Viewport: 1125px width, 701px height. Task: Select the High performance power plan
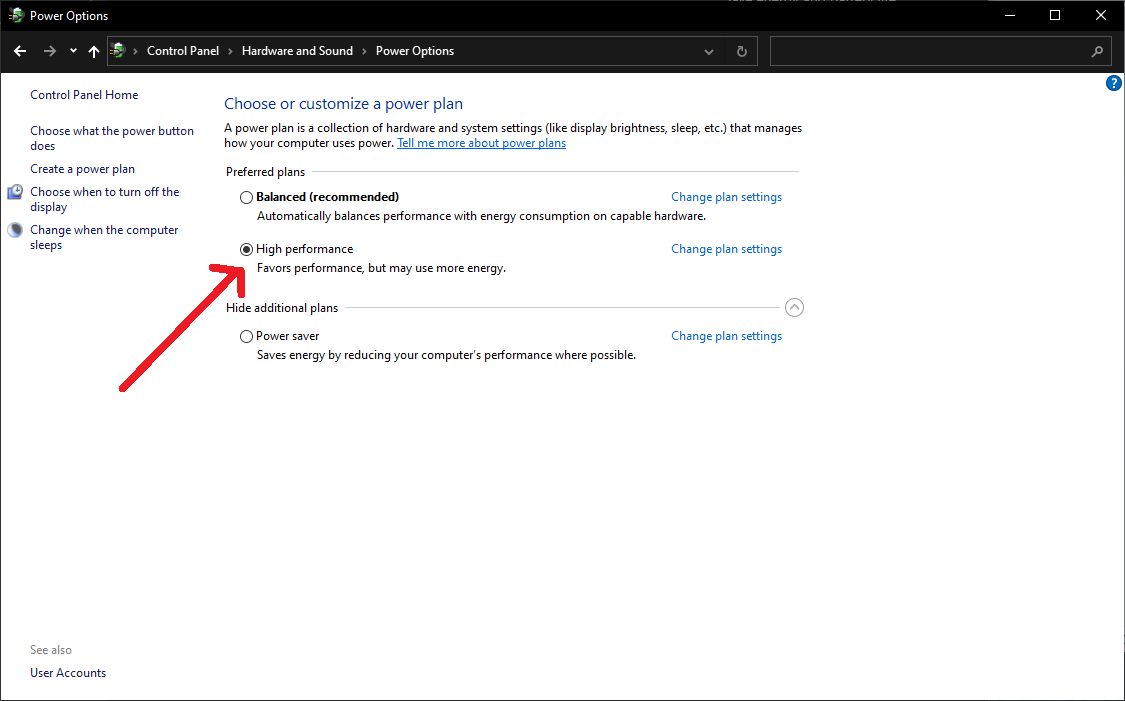(246, 249)
